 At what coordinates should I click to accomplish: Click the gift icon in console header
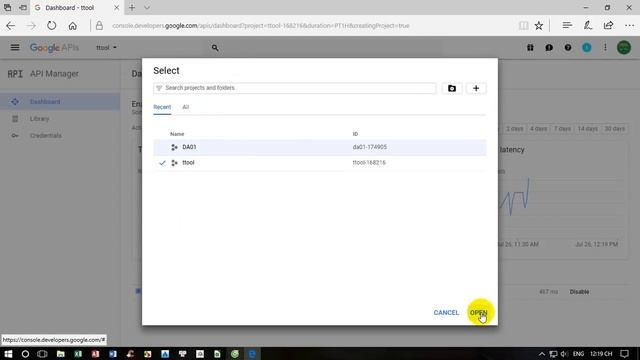tap(530, 48)
